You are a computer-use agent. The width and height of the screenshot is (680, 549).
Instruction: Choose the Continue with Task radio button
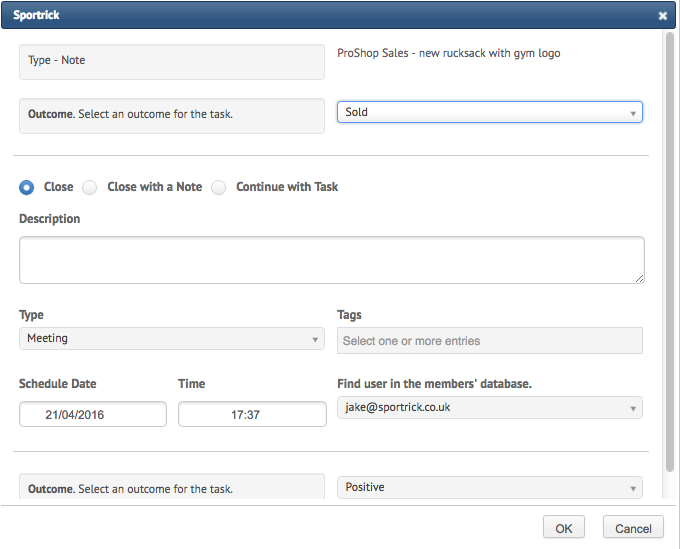(x=219, y=187)
